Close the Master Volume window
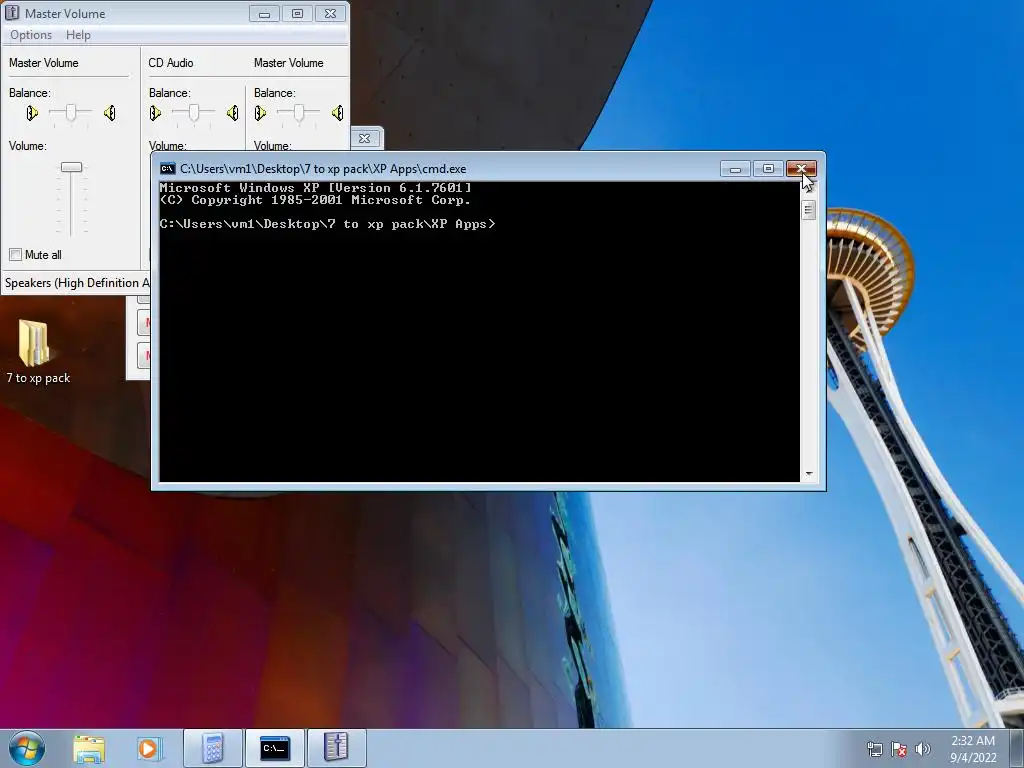The image size is (1024, 768). [330, 14]
